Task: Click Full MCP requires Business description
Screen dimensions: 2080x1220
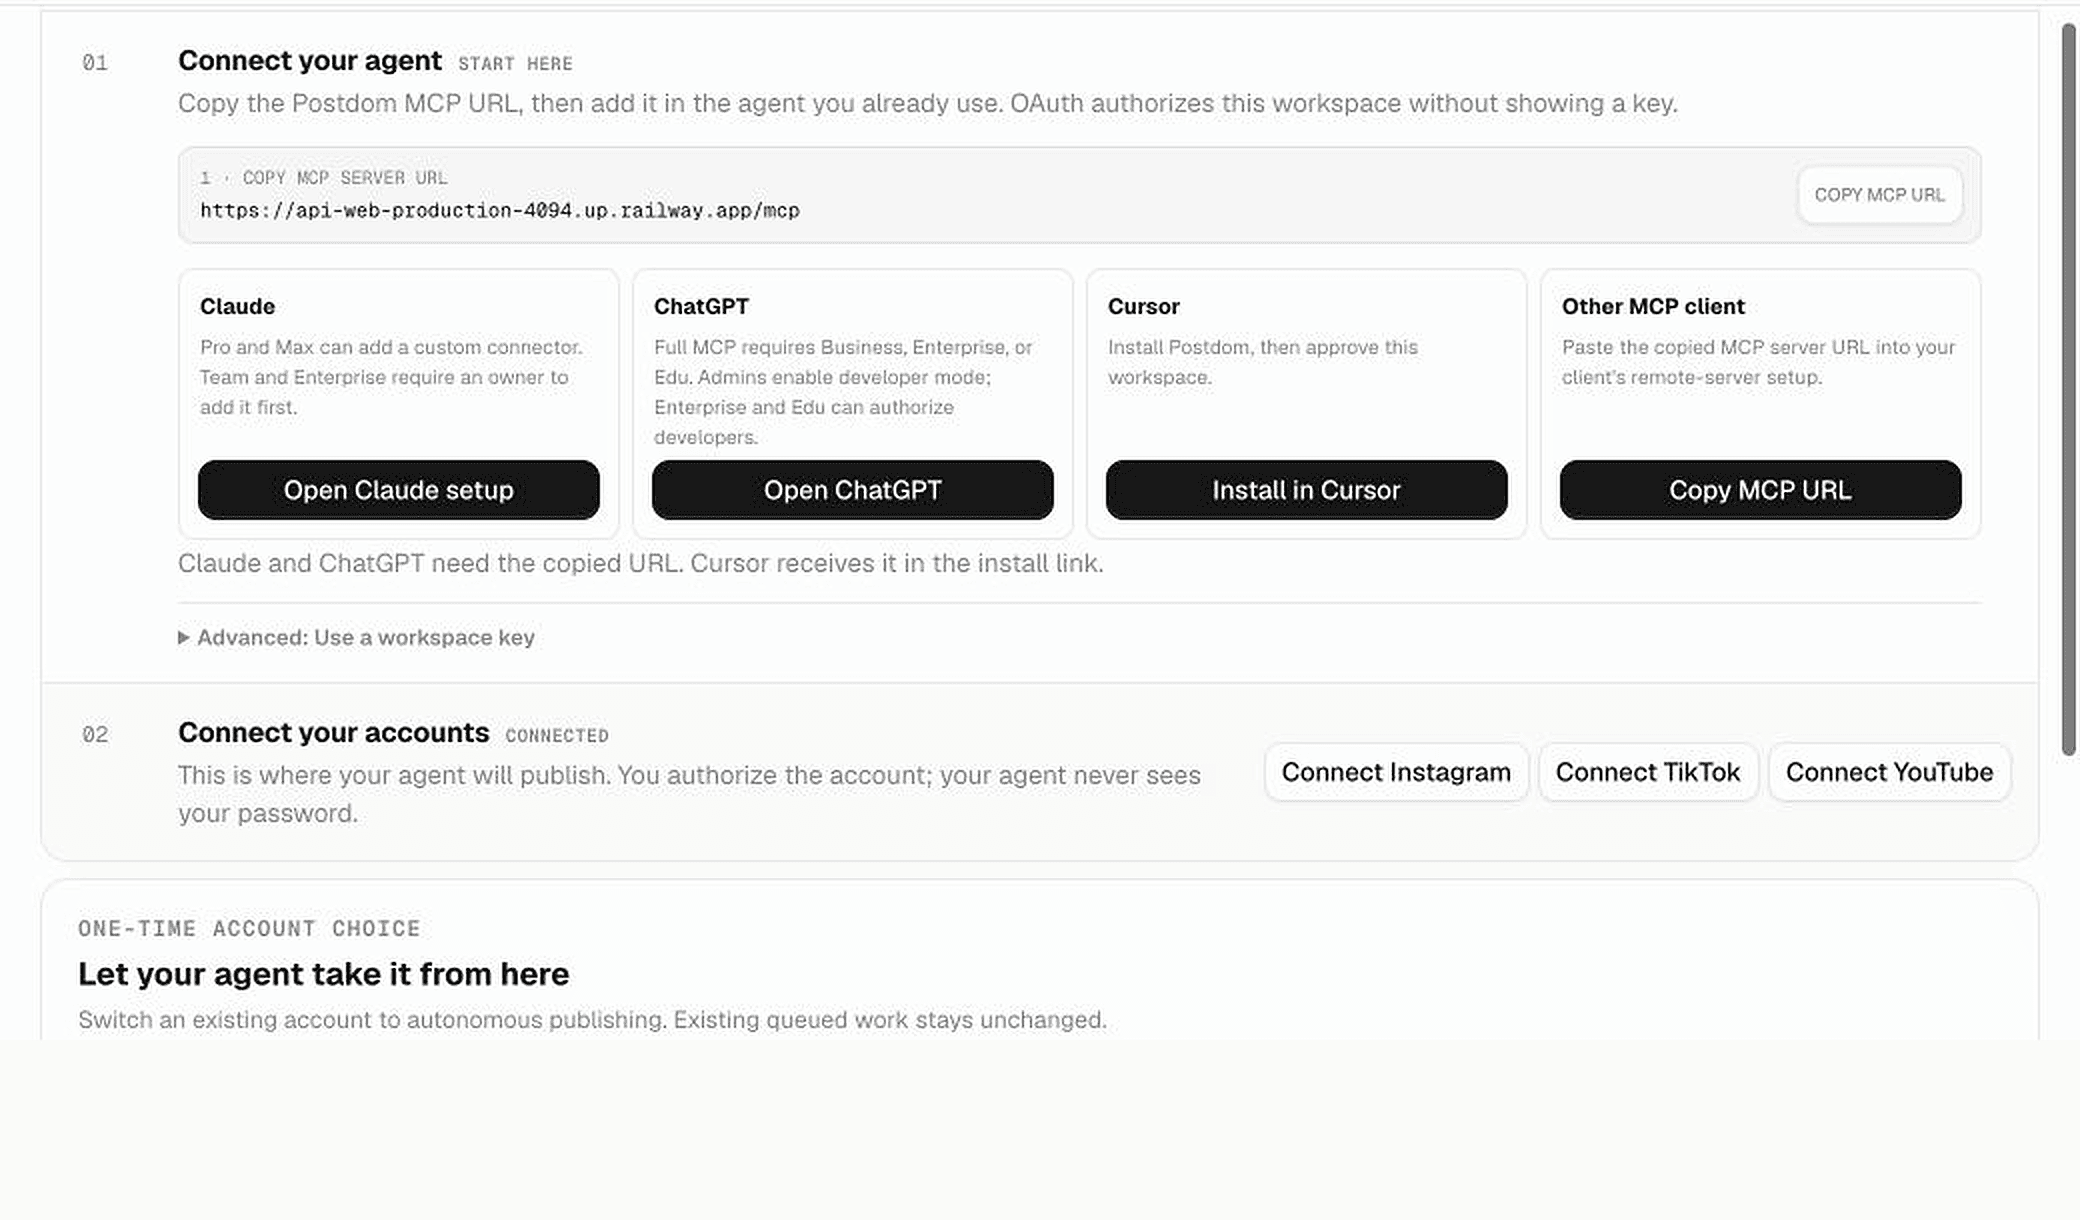Action: [843, 392]
